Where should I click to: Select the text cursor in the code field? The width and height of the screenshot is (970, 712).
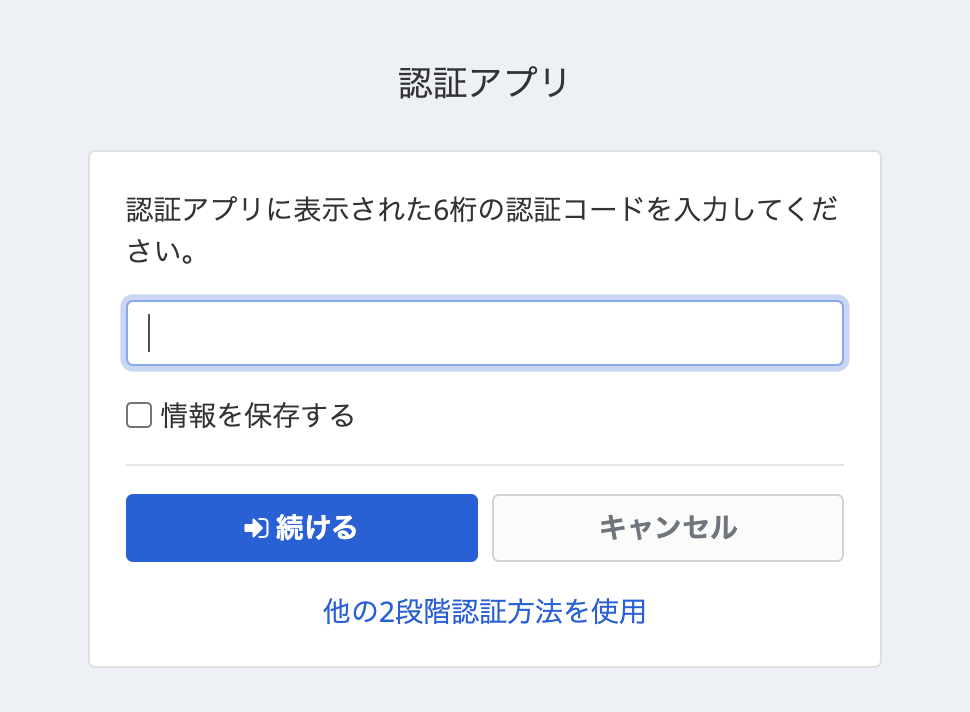(149, 333)
